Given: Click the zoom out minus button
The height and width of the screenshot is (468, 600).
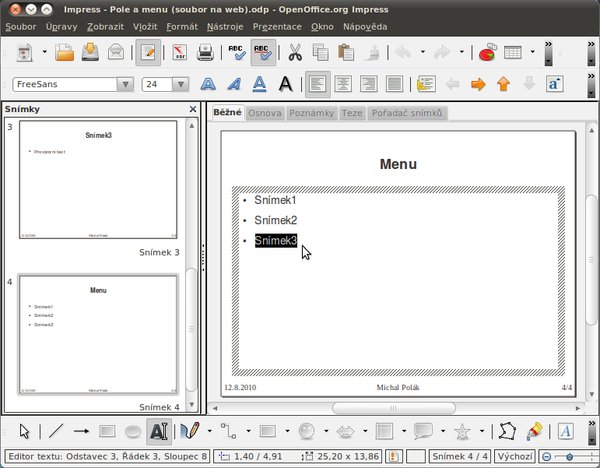Looking at the screenshot, I should (546, 457).
